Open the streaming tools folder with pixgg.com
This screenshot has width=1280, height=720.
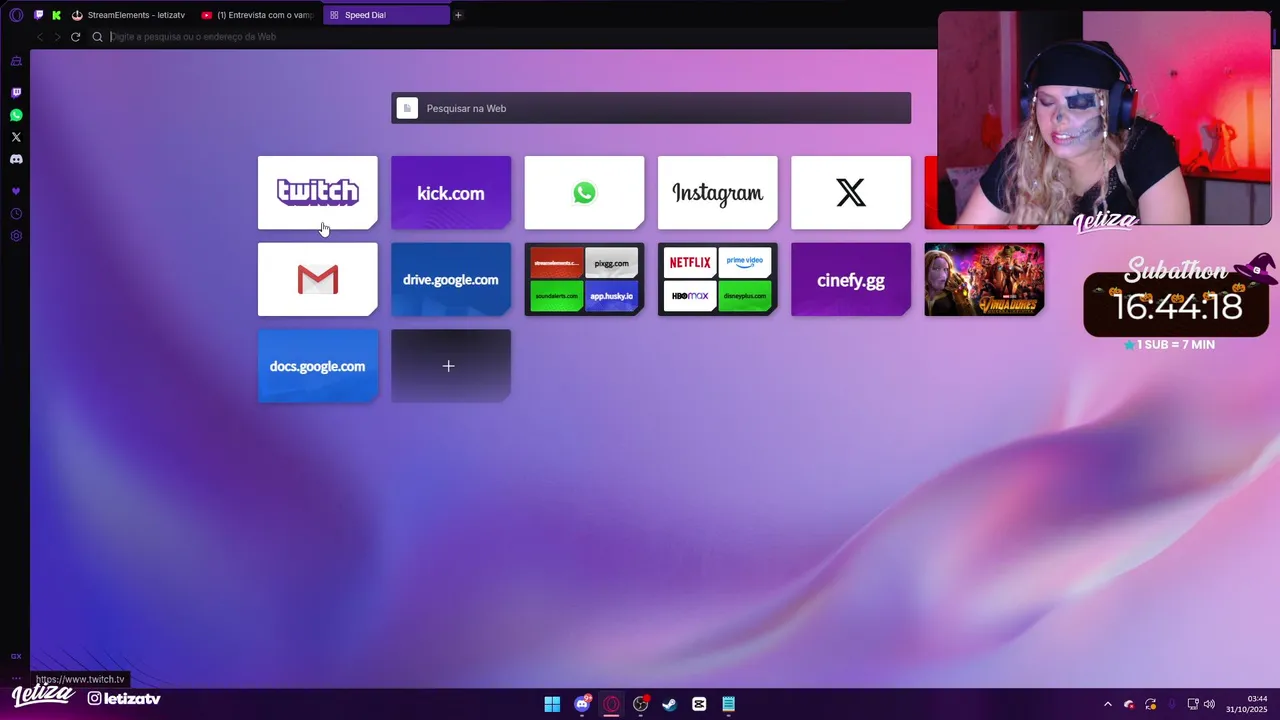click(x=584, y=279)
